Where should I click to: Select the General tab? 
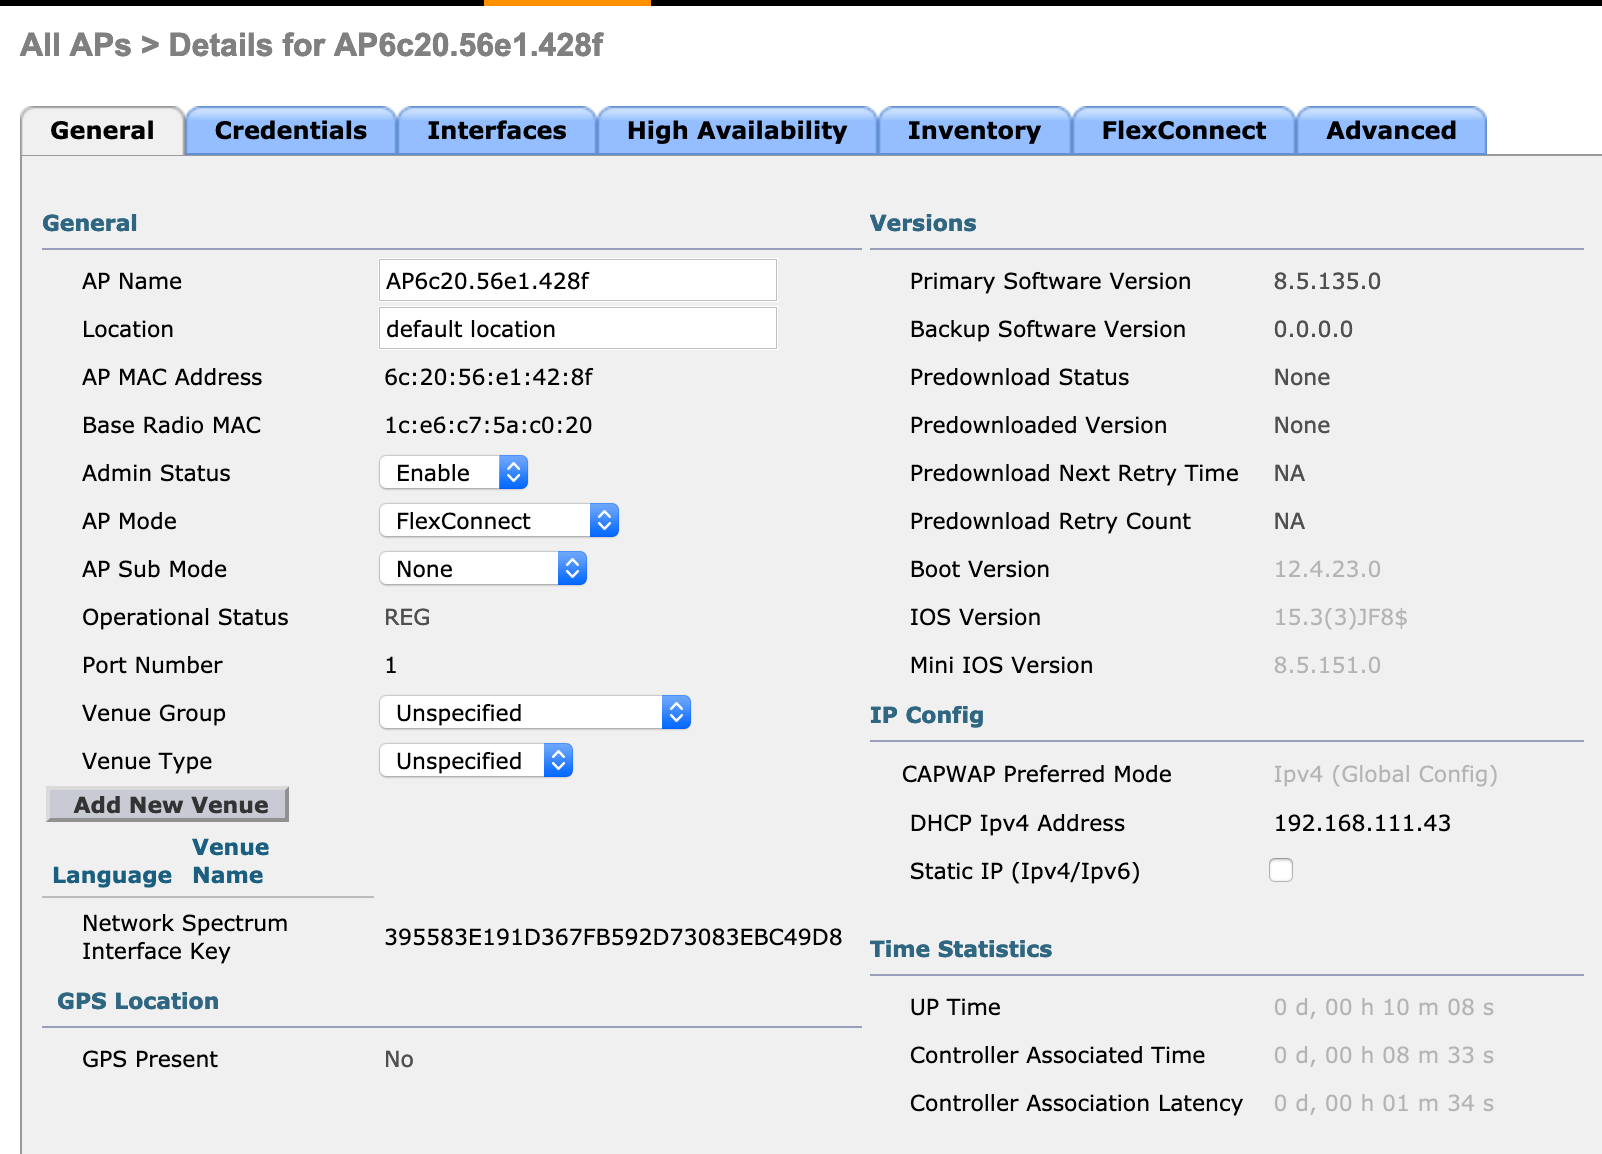click(101, 130)
